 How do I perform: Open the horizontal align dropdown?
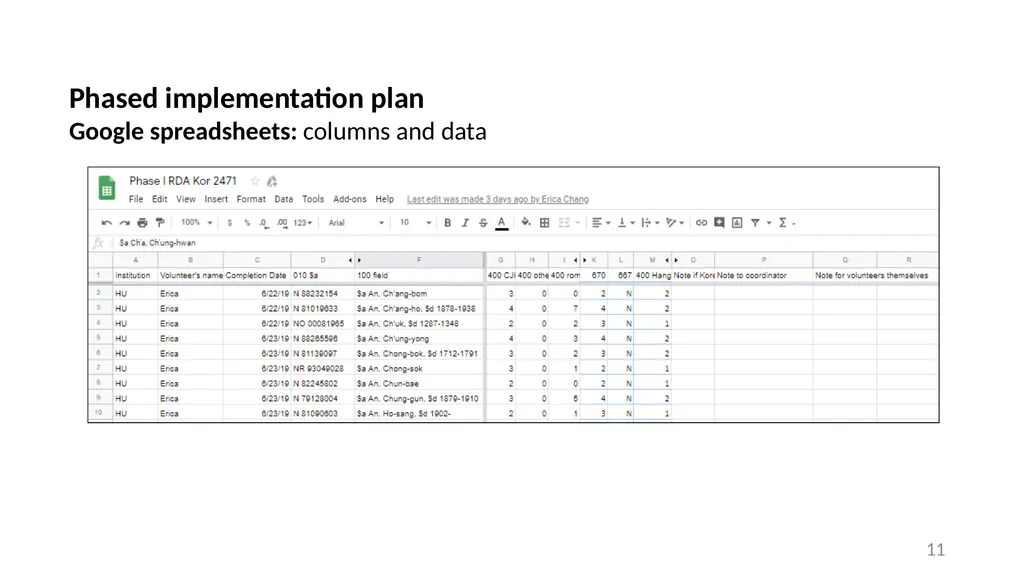click(x=601, y=223)
